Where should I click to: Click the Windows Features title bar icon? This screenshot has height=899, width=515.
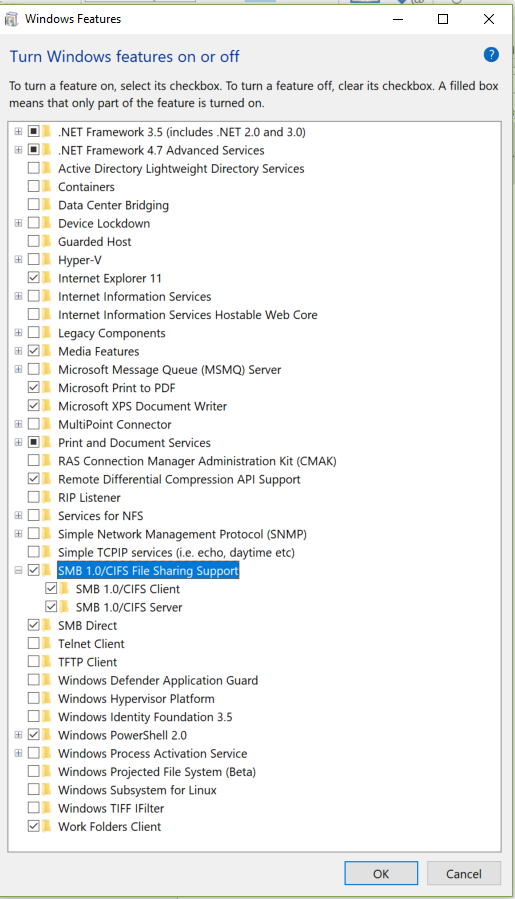pos(11,19)
